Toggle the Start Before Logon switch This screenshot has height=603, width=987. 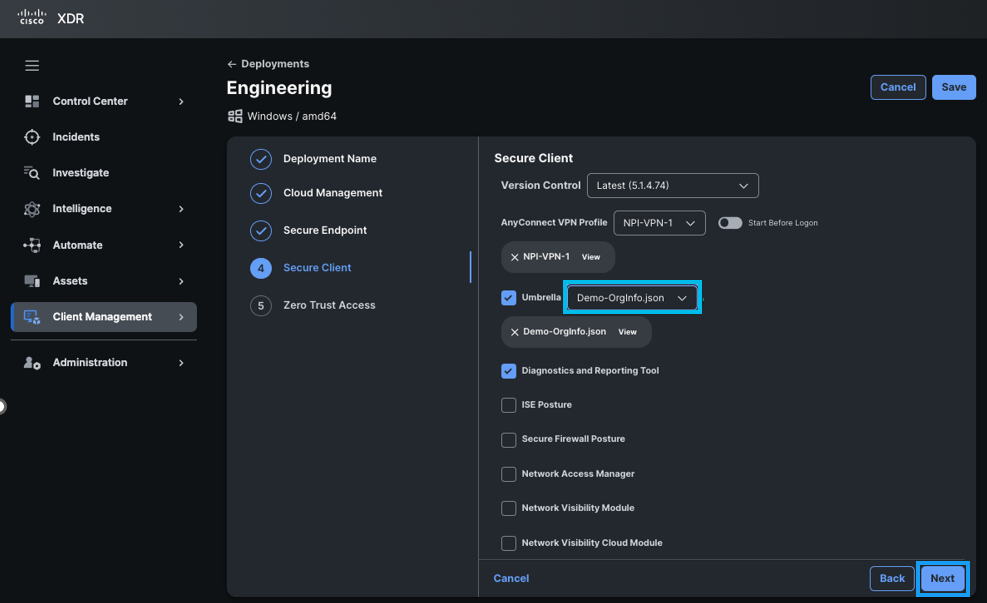[730, 223]
